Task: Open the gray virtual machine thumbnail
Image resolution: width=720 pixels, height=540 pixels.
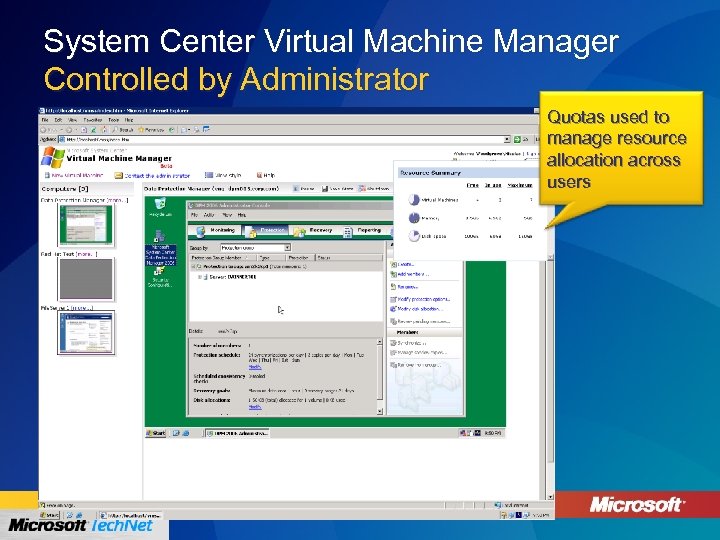Action: pos(86,279)
